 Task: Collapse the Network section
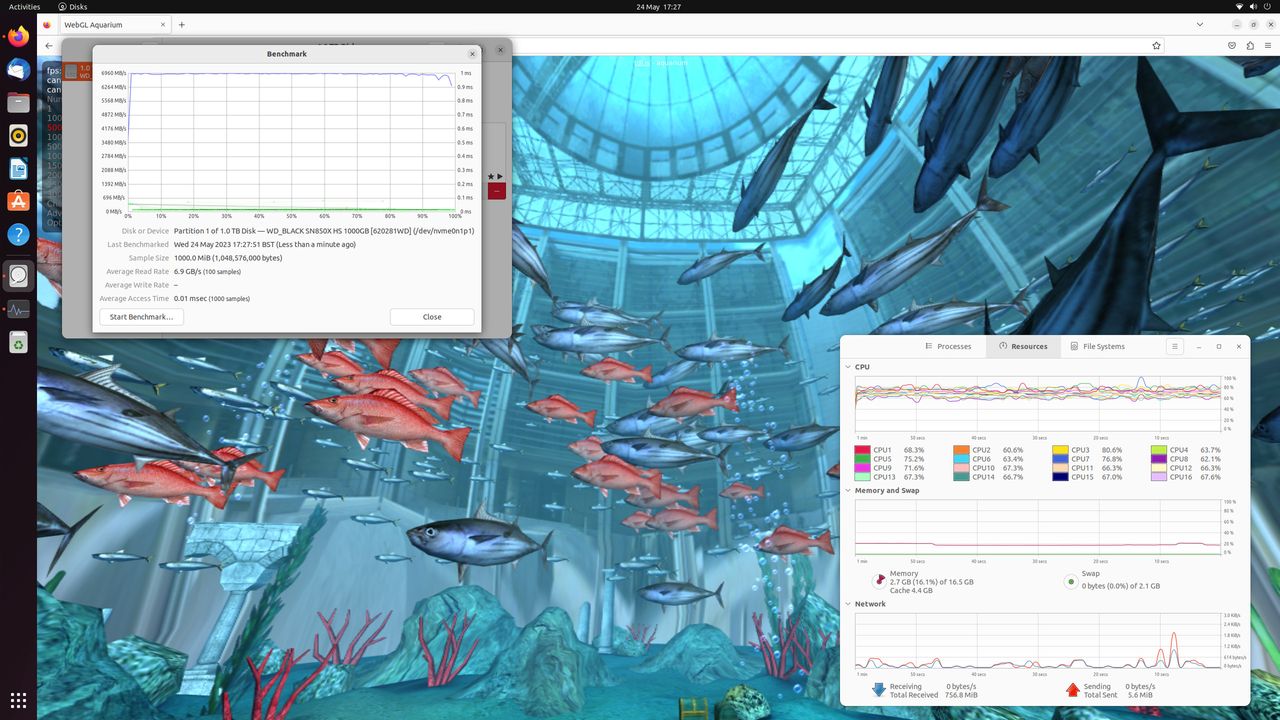pos(848,604)
